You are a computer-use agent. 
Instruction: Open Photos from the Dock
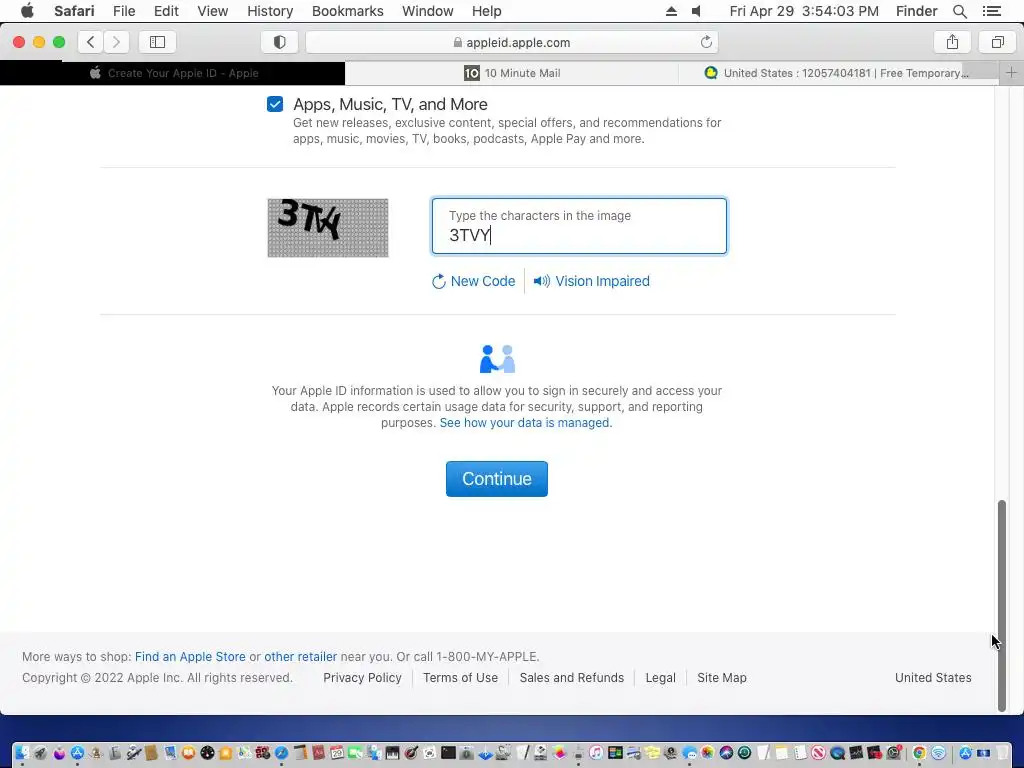pyautogui.click(x=707, y=752)
